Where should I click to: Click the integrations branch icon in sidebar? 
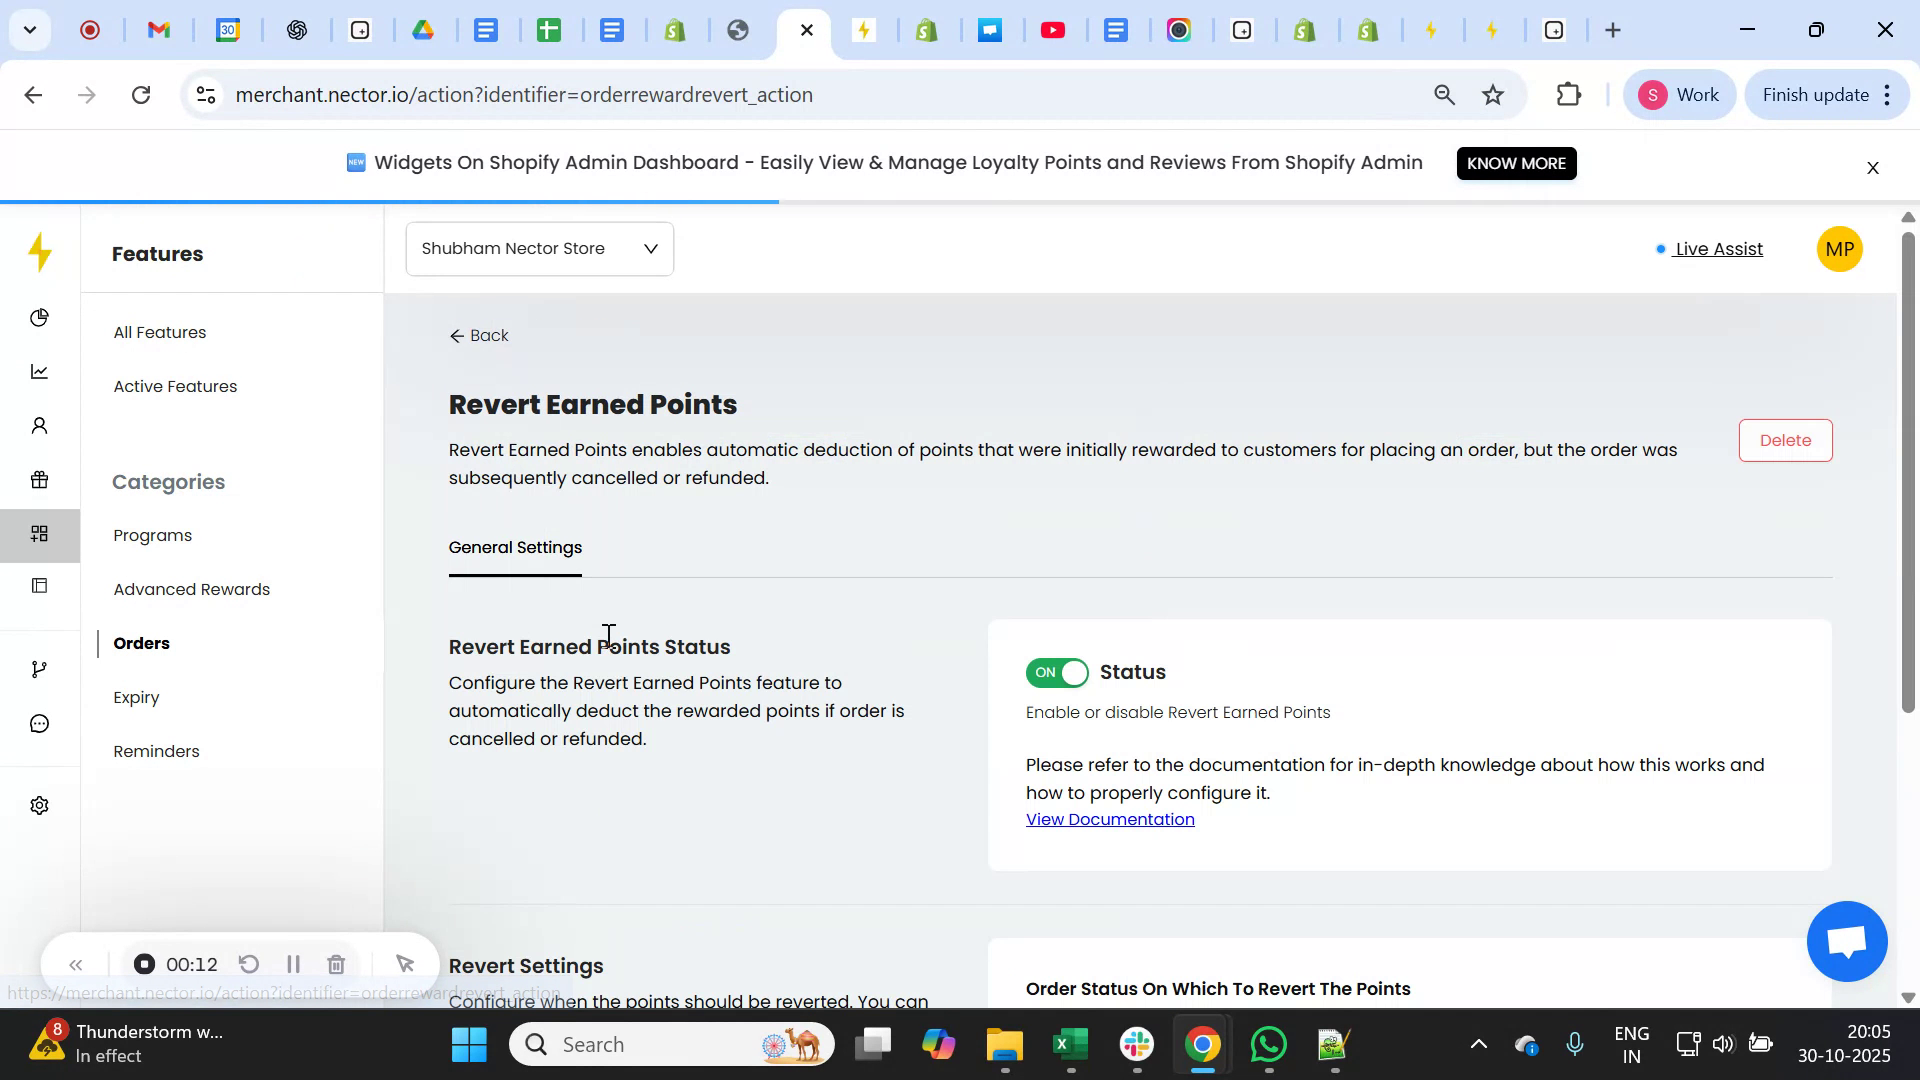click(39, 668)
